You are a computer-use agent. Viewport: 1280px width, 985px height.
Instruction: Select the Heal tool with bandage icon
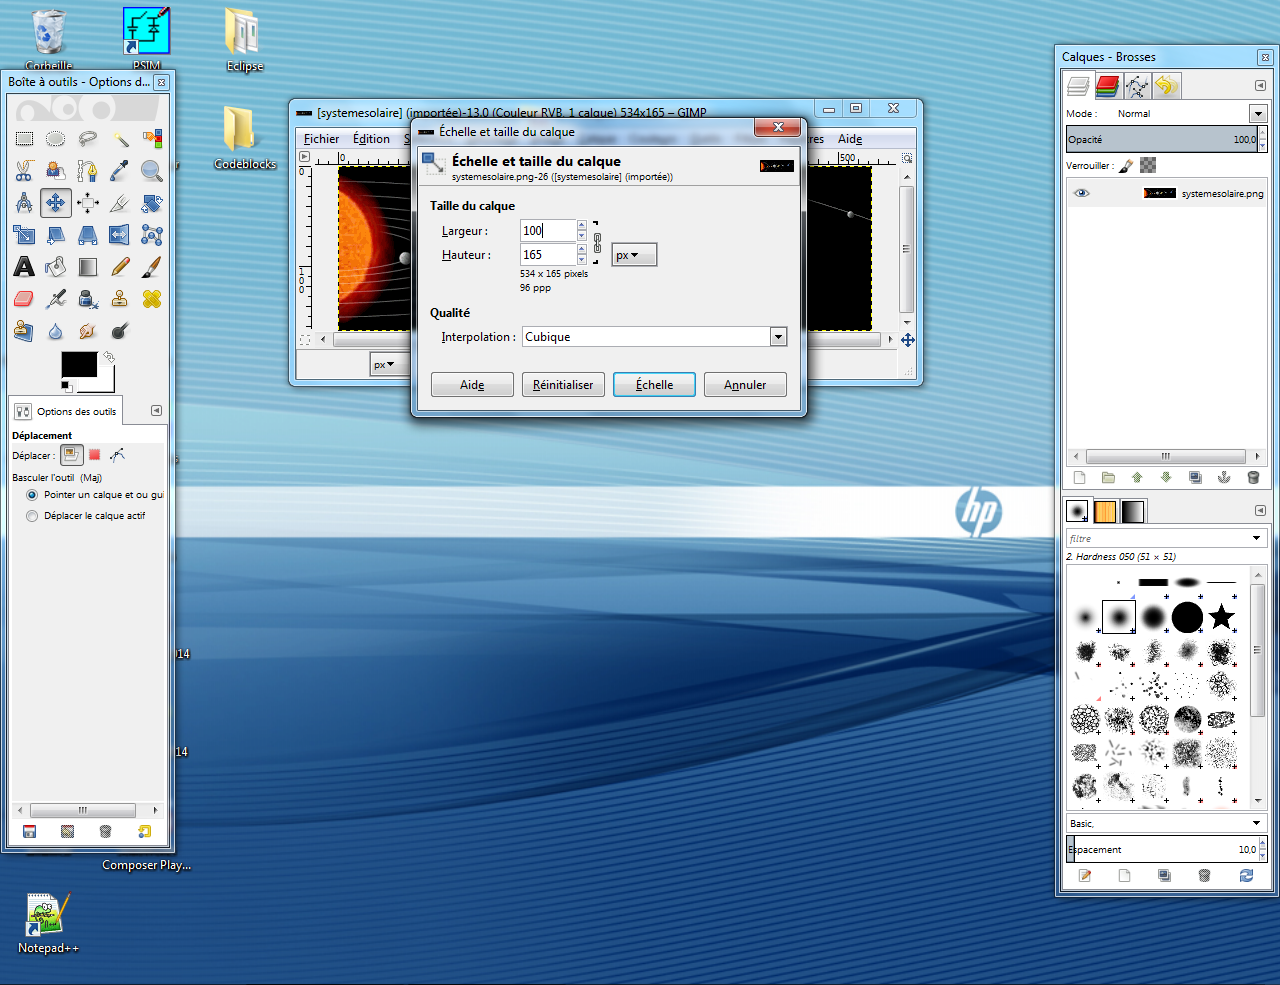[x=152, y=299]
